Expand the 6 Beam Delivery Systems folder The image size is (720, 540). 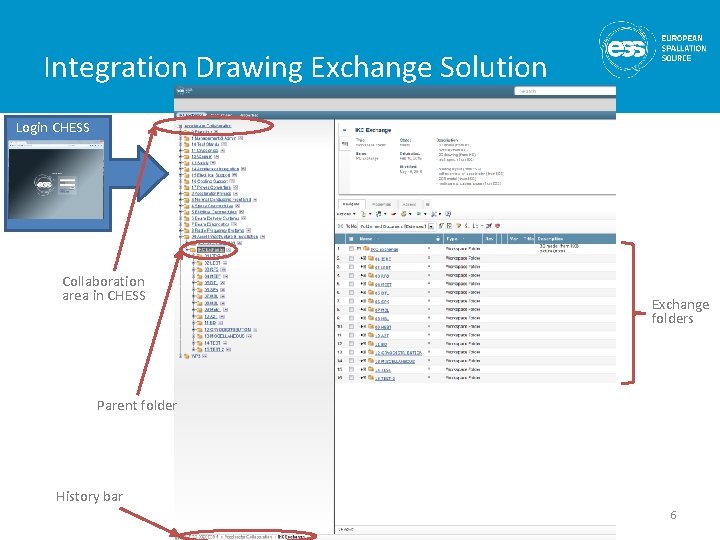[181, 218]
